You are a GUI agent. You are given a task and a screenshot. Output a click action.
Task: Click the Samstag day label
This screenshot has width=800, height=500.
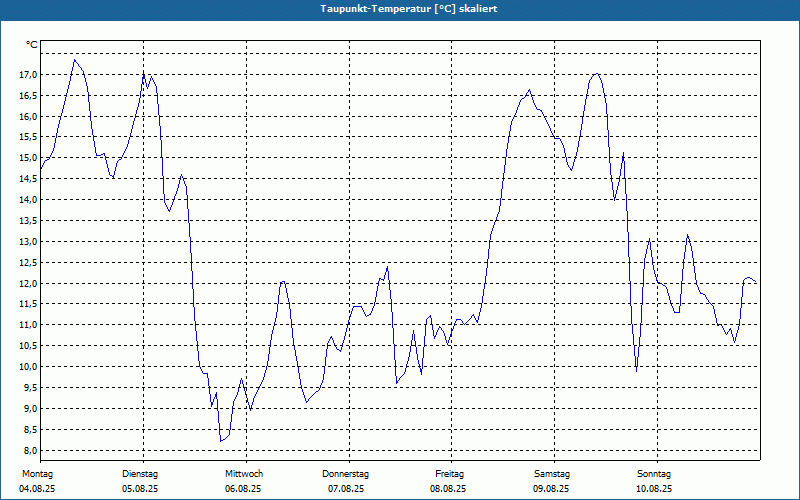[x=552, y=474]
